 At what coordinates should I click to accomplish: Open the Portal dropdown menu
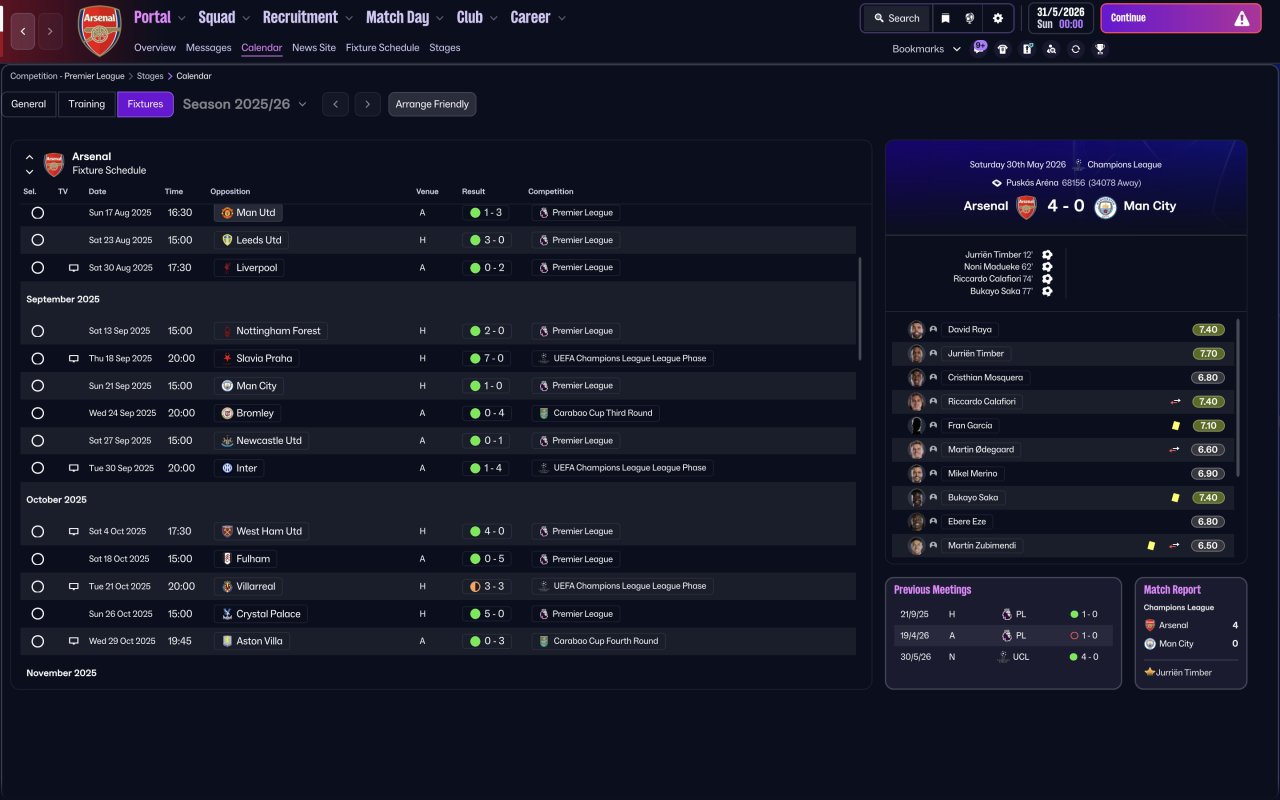(159, 18)
